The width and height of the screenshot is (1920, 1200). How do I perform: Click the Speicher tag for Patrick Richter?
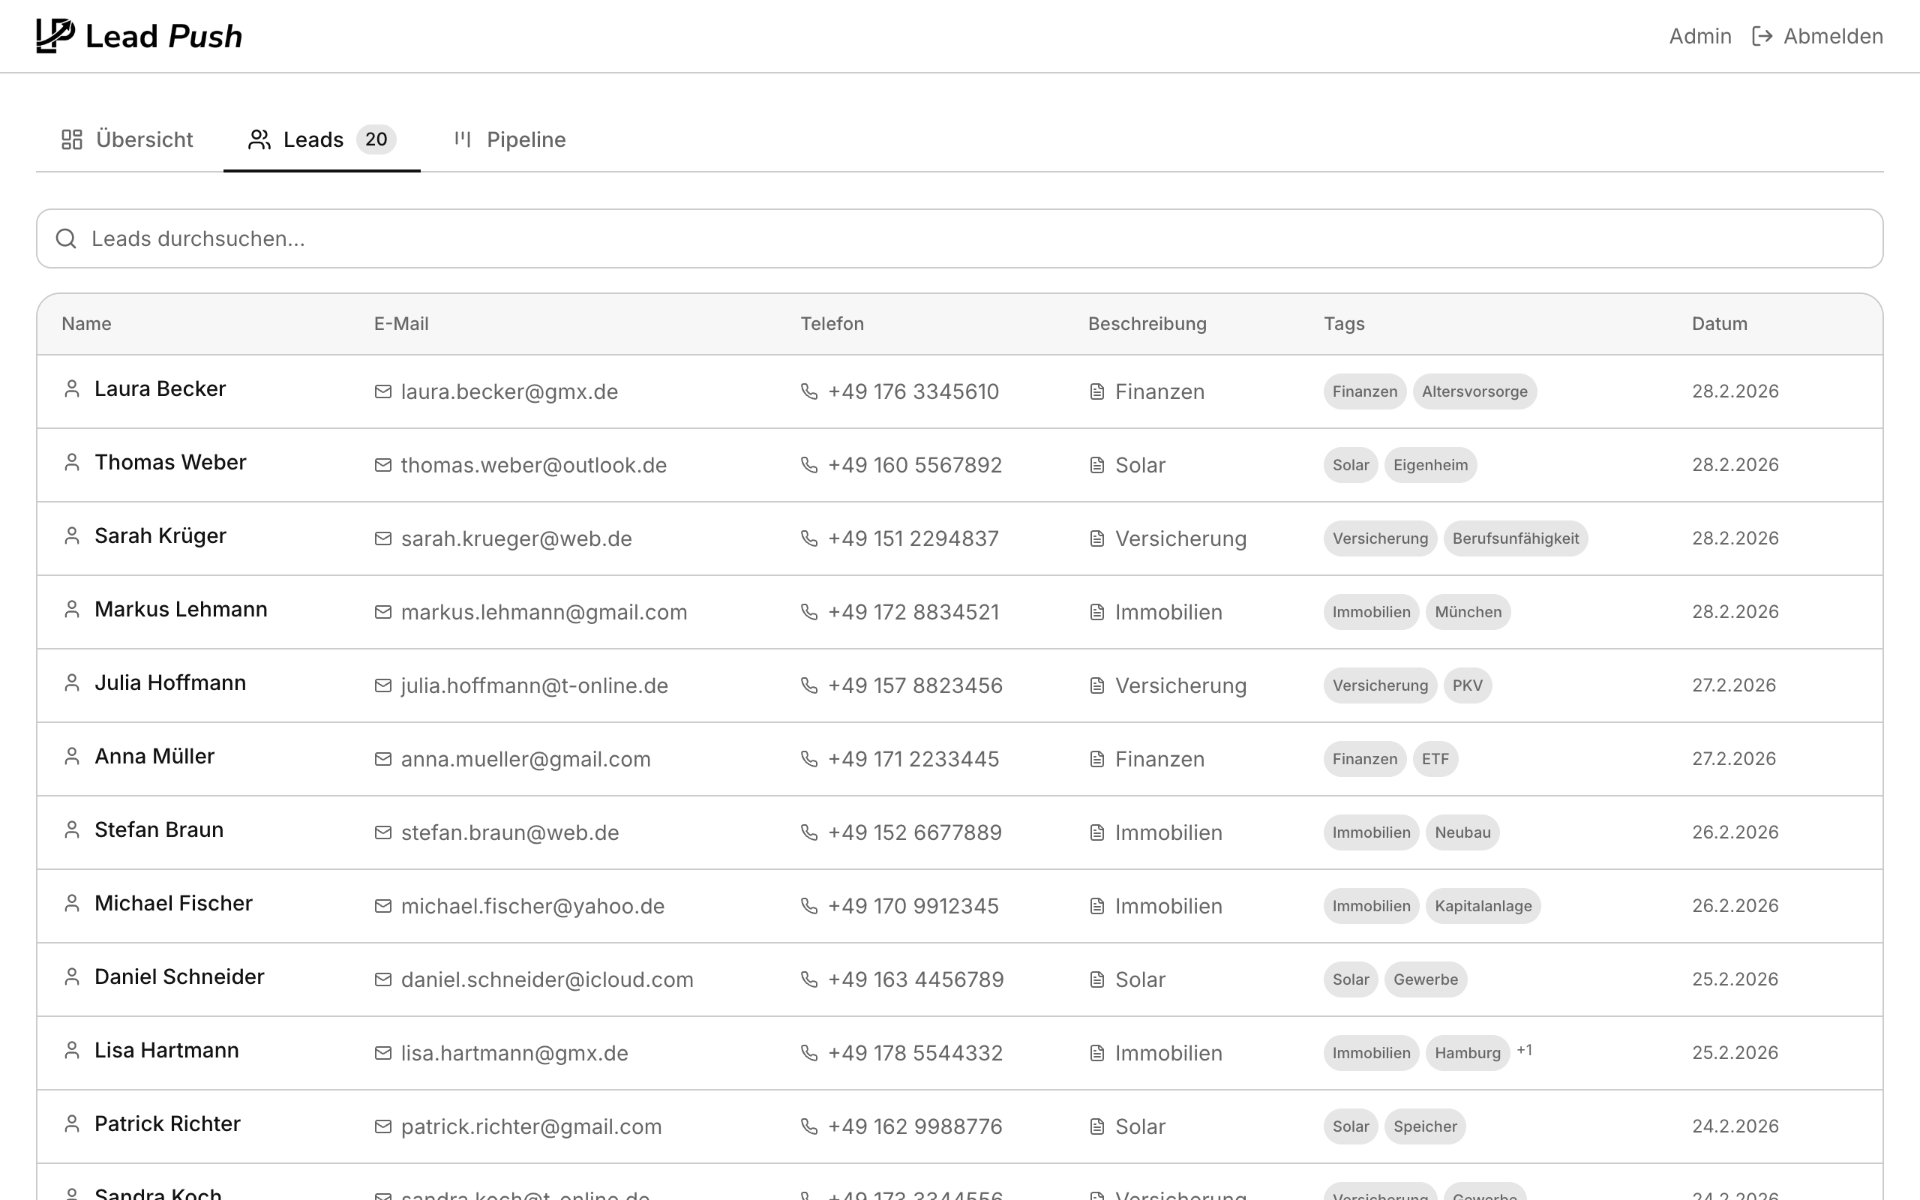tap(1425, 1126)
